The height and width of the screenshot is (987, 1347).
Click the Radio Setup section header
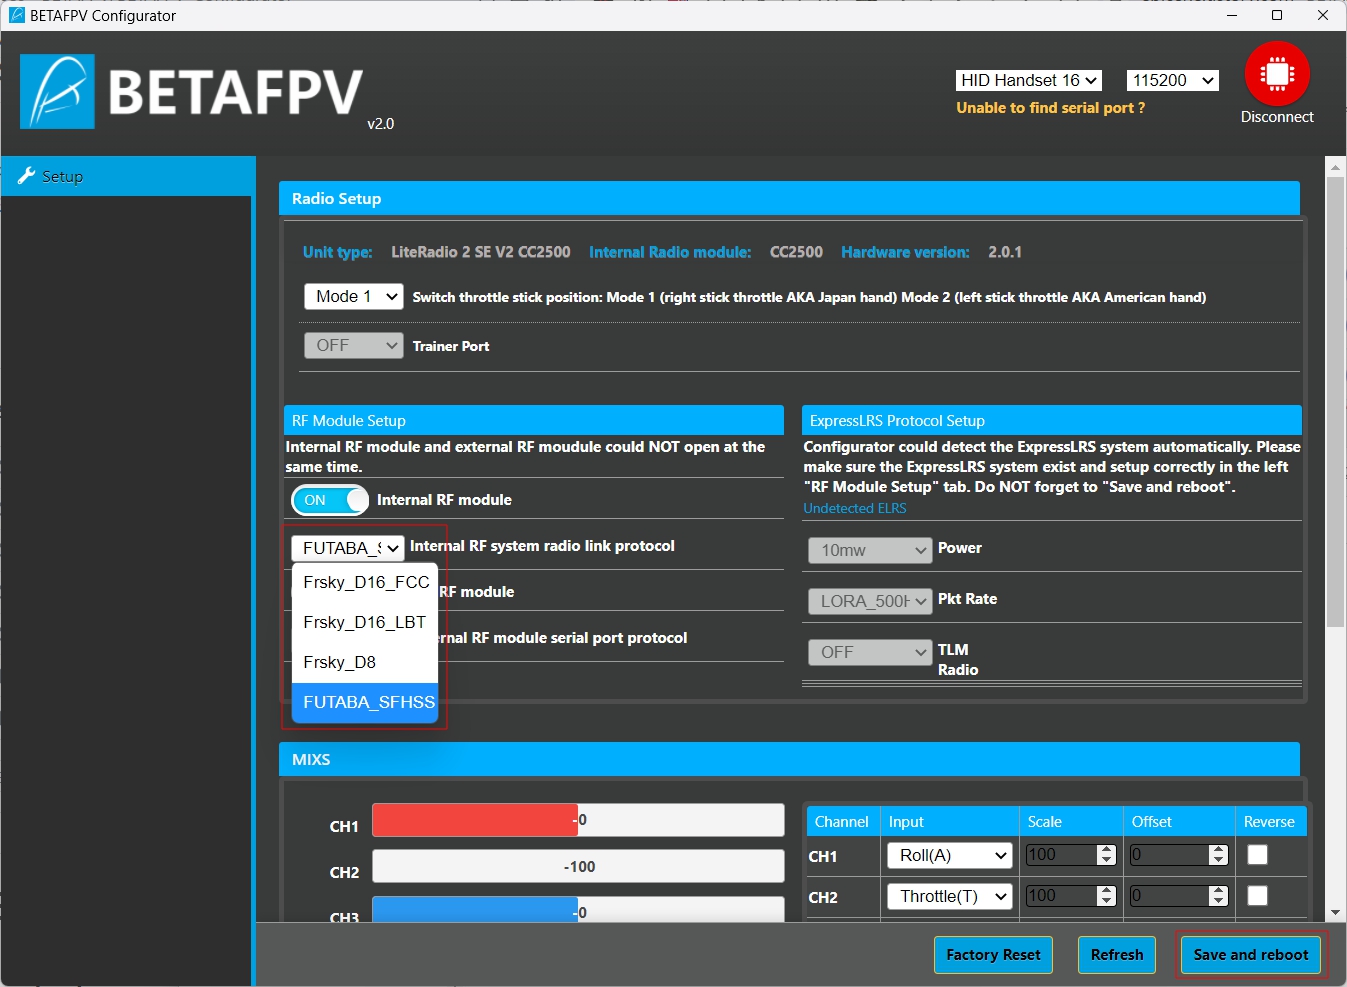coord(789,198)
